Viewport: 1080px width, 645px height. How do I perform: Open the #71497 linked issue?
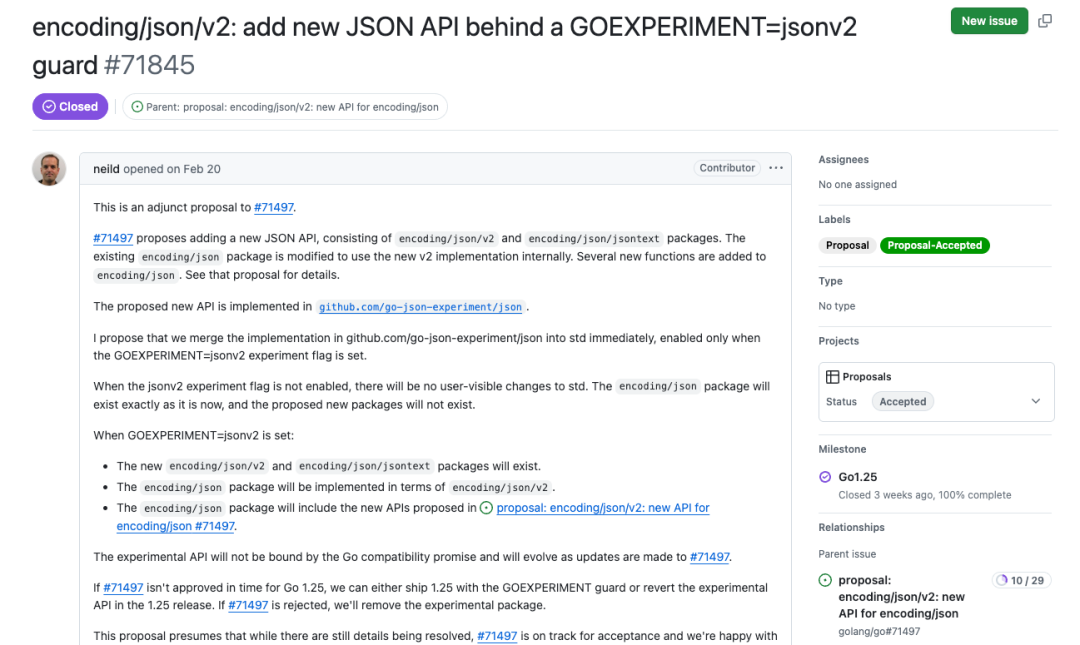pos(274,207)
